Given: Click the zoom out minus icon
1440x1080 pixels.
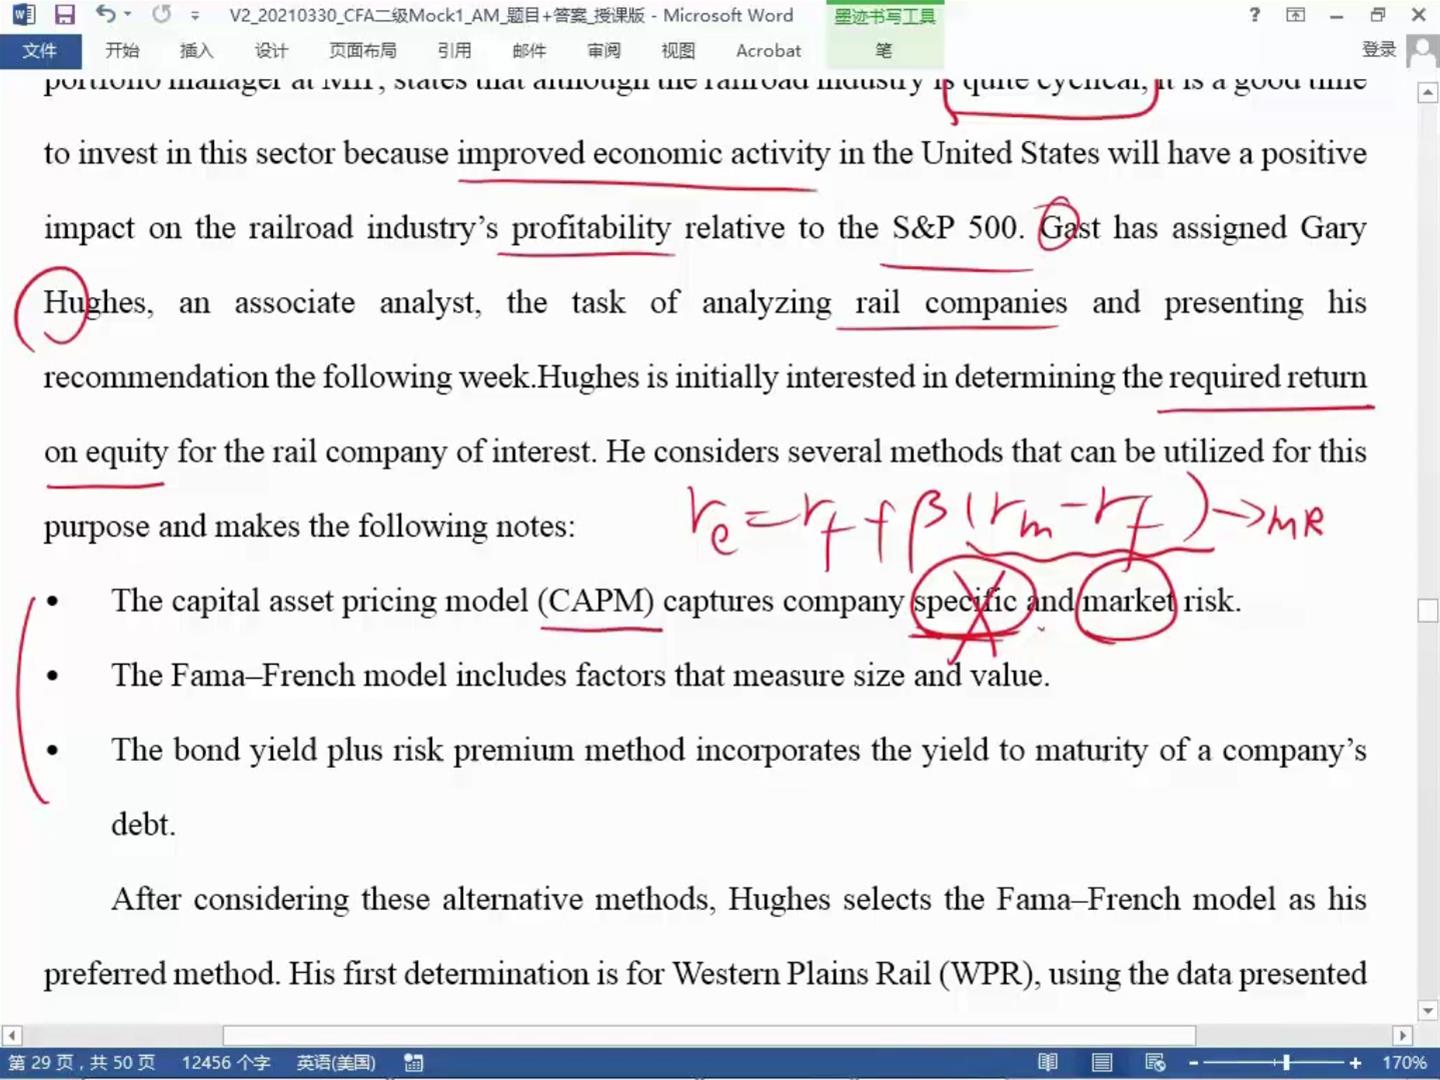Looking at the screenshot, I should (1194, 1063).
